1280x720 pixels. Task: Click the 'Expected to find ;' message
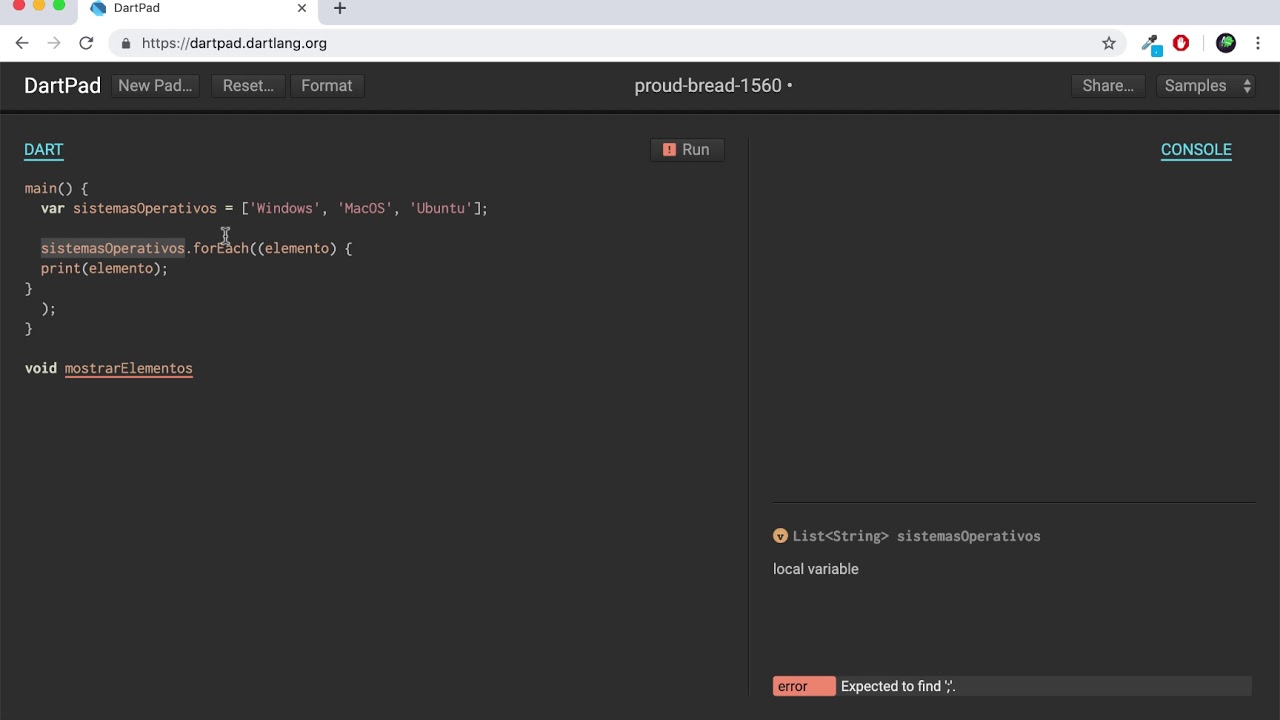point(898,686)
